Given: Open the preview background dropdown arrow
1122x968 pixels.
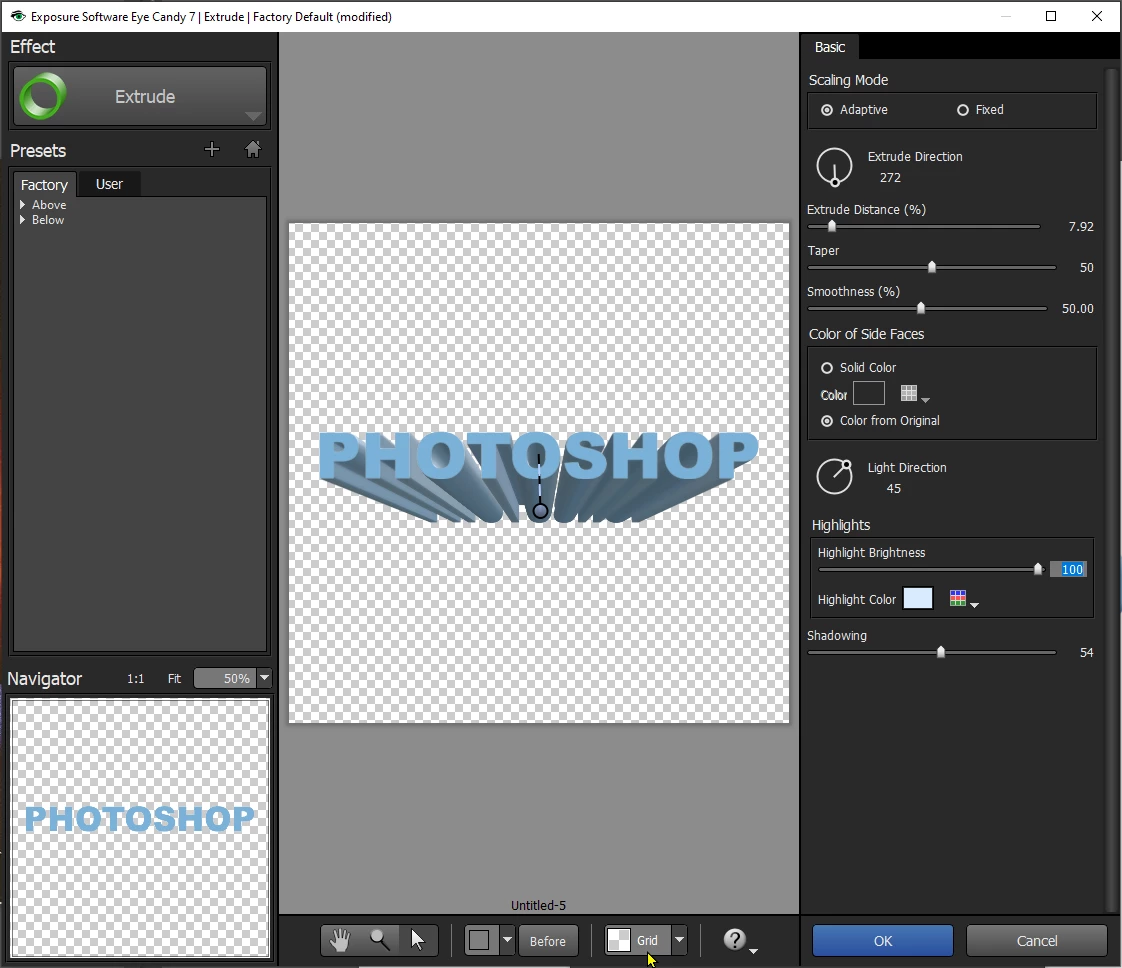Looking at the screenshot, I should (x=507, y=940).
